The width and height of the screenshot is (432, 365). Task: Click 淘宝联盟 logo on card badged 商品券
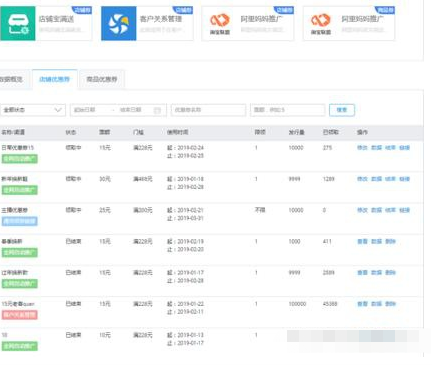point(321,23)
